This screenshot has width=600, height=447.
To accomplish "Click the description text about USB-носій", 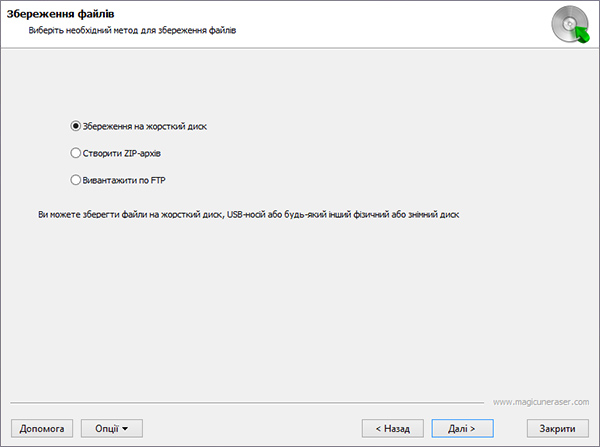I will (248, 214).
